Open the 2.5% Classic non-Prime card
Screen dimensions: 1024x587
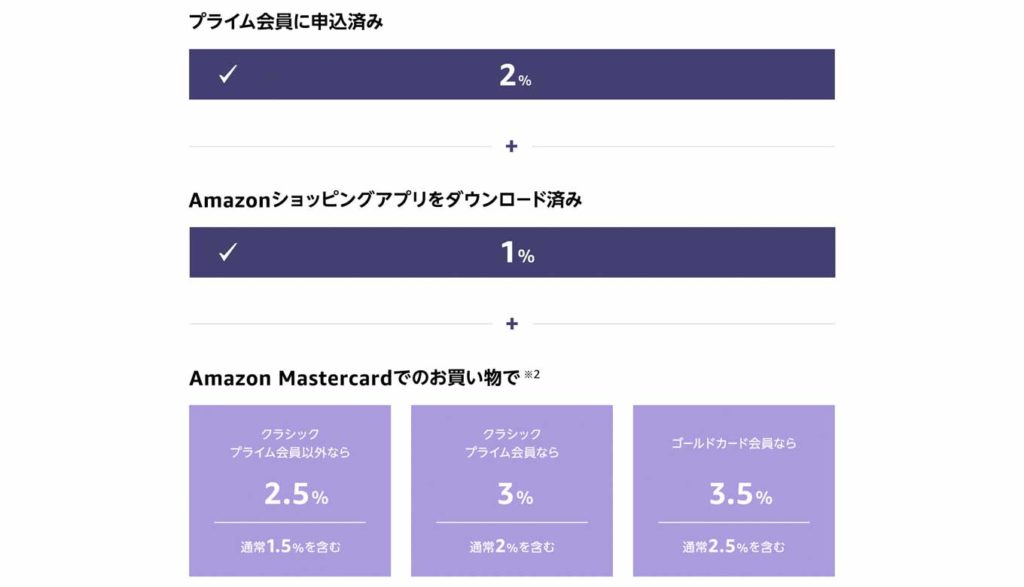coord(290,490)
